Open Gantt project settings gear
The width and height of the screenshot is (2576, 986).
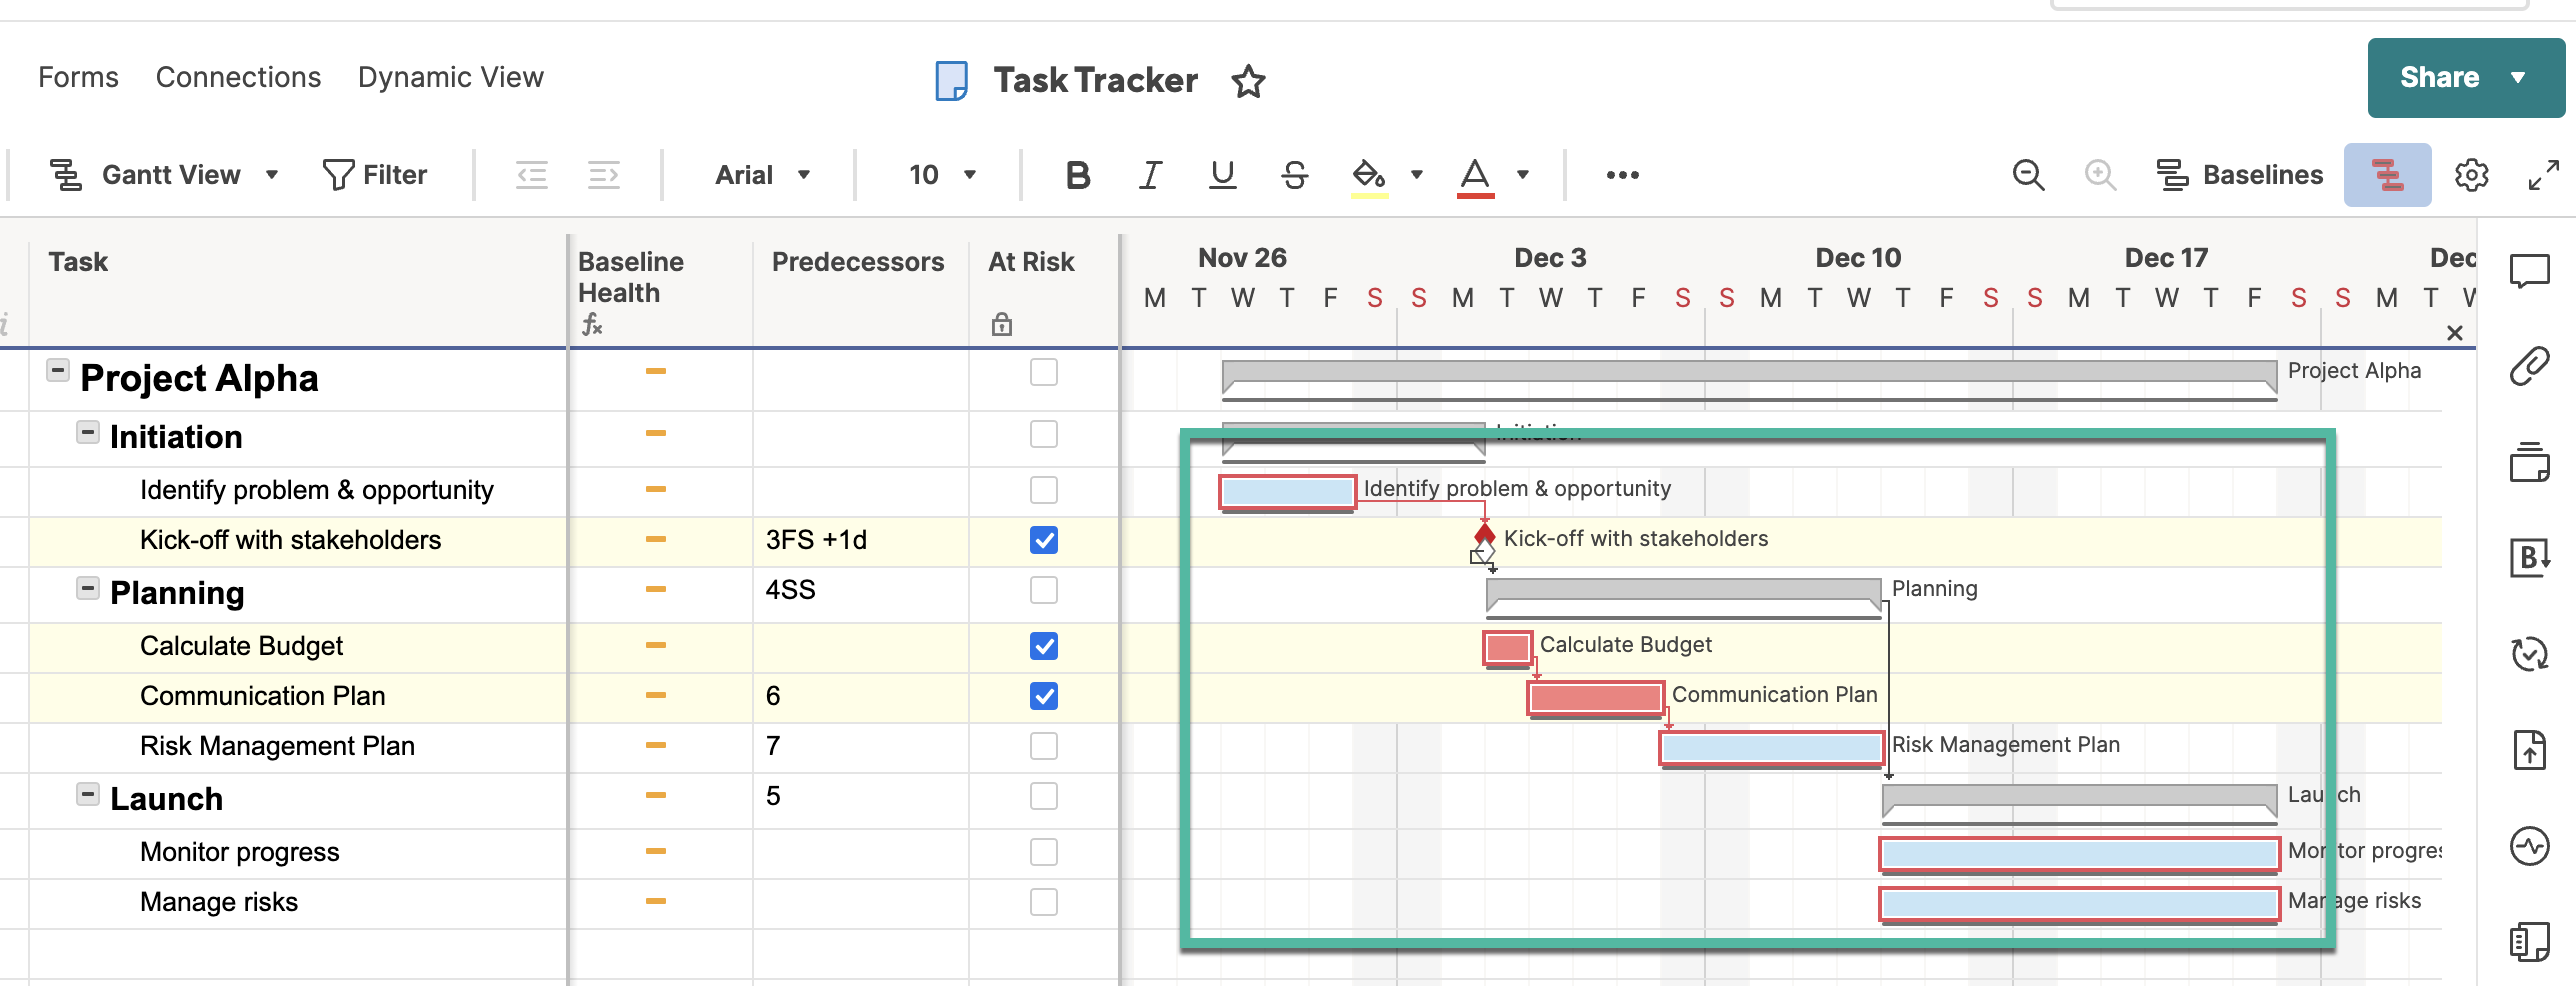[x=2471, y=175]
